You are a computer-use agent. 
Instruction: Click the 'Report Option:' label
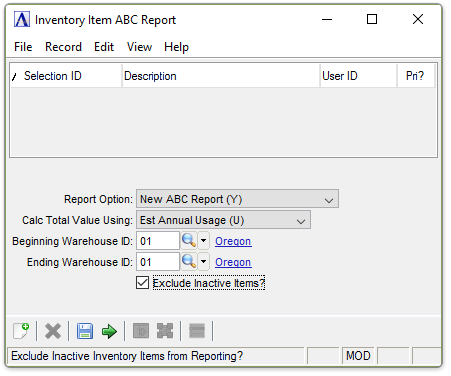[x=98, y=199]
